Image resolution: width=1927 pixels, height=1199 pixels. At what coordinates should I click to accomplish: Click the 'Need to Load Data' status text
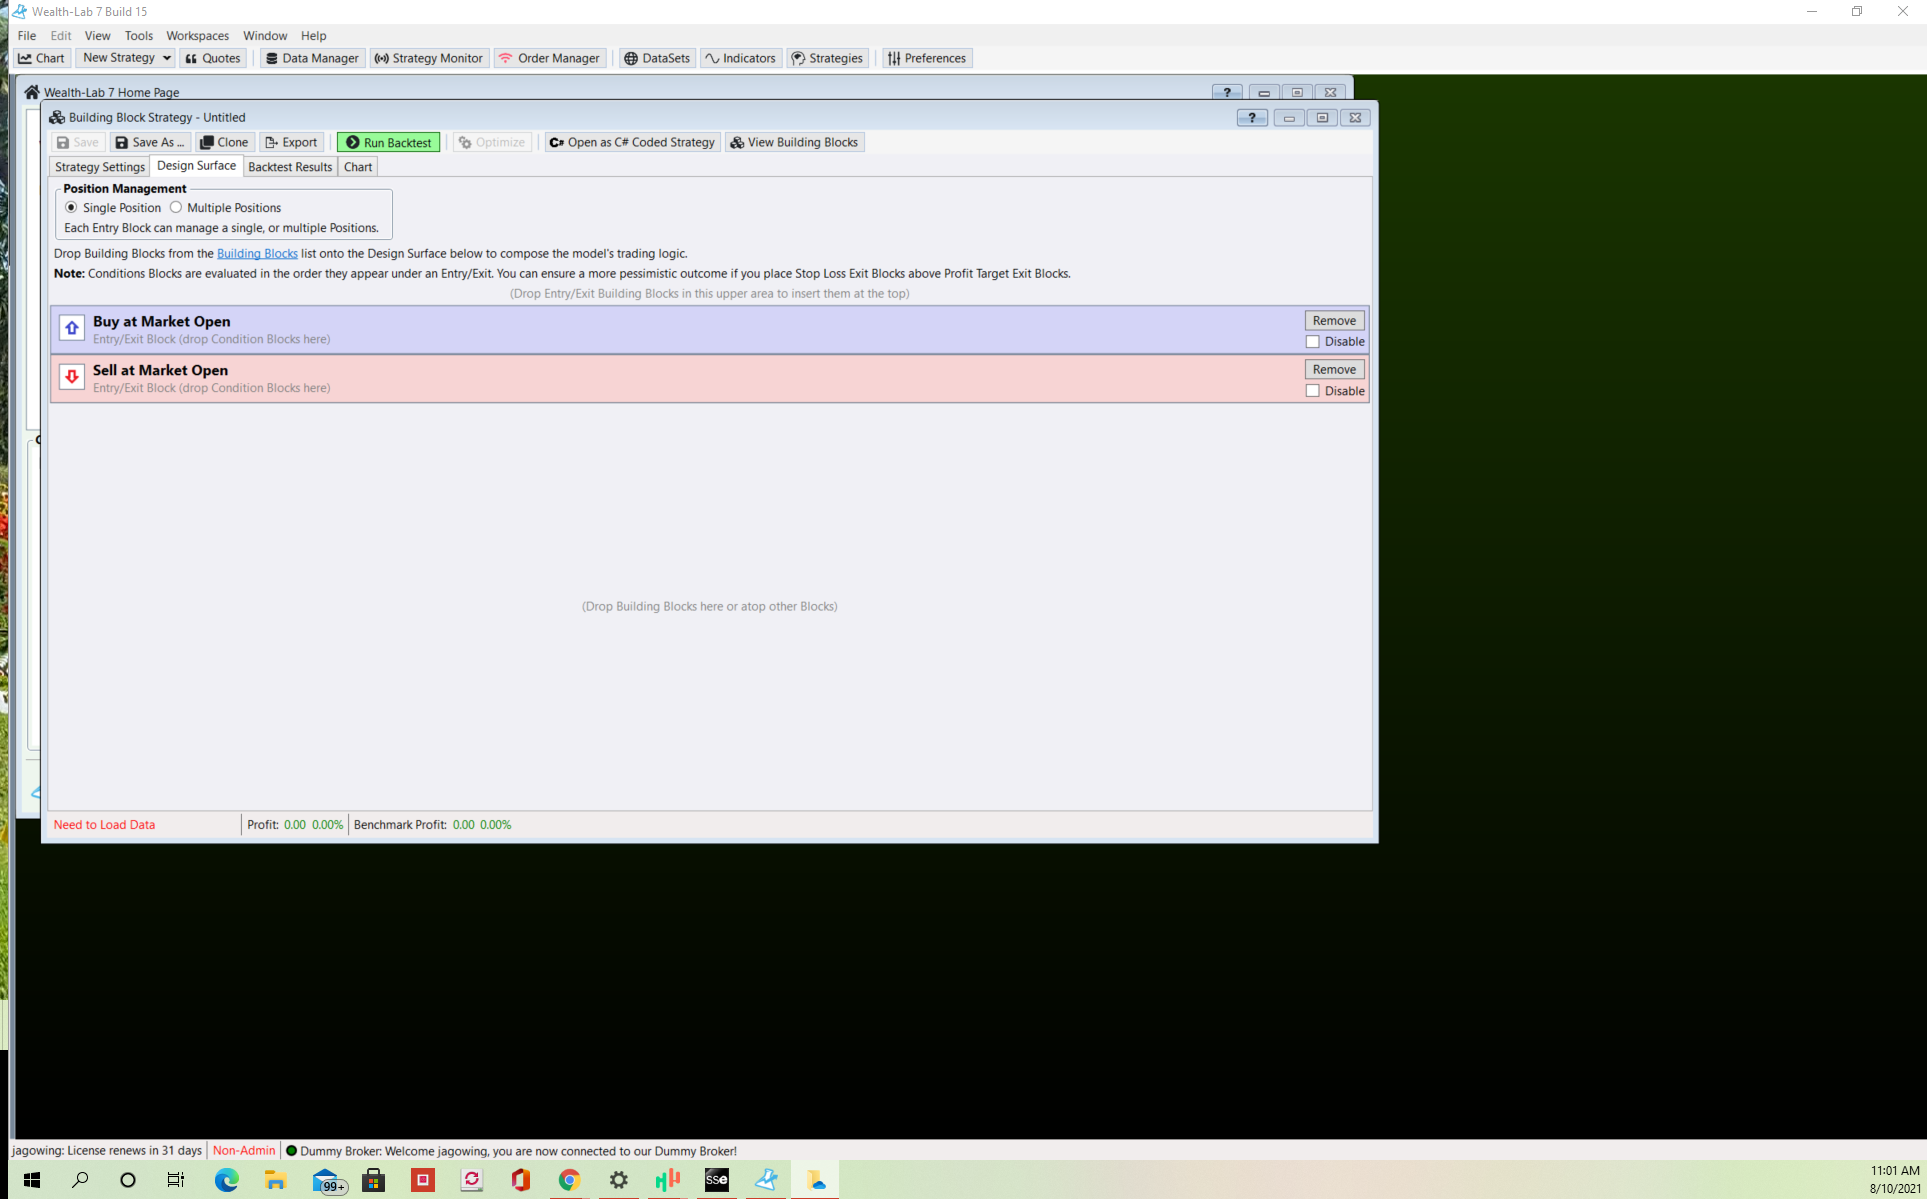click(x=104, y=825)
